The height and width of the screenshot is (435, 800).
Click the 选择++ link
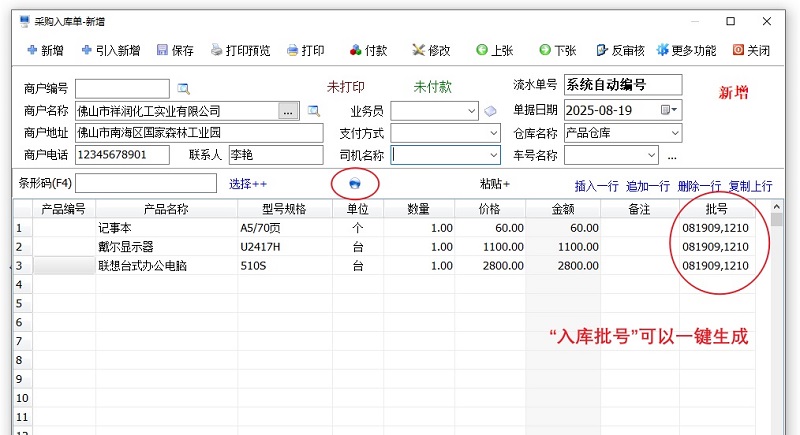[x=248, y=184]
